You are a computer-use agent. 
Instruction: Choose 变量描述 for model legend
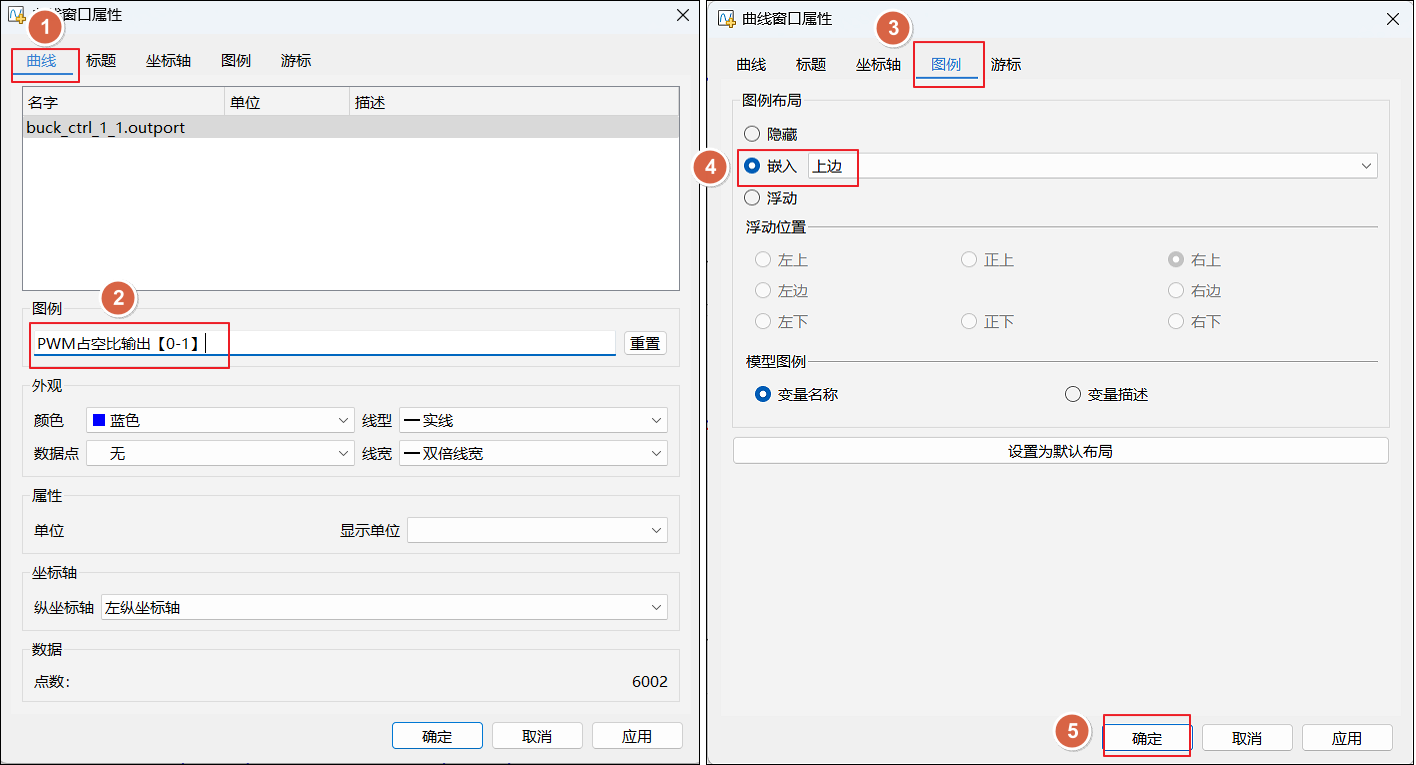pos(1073,394)
